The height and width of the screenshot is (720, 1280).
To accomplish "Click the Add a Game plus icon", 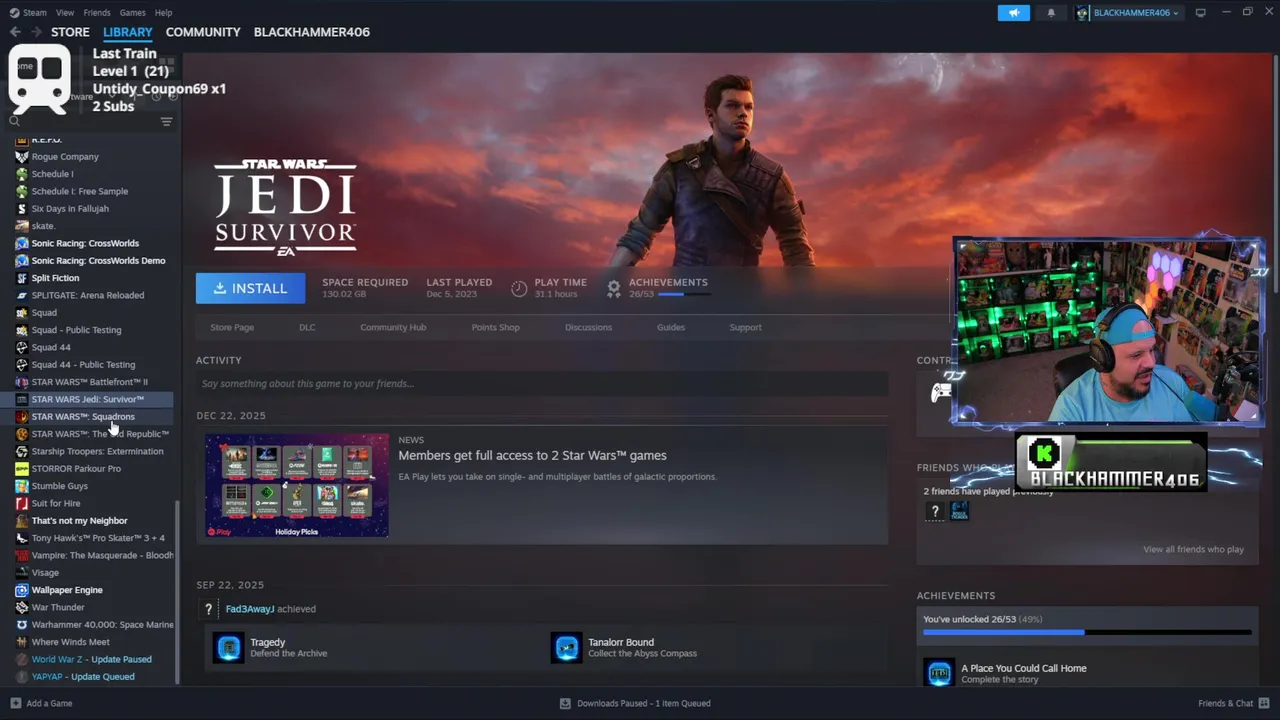I will point(15,703).
